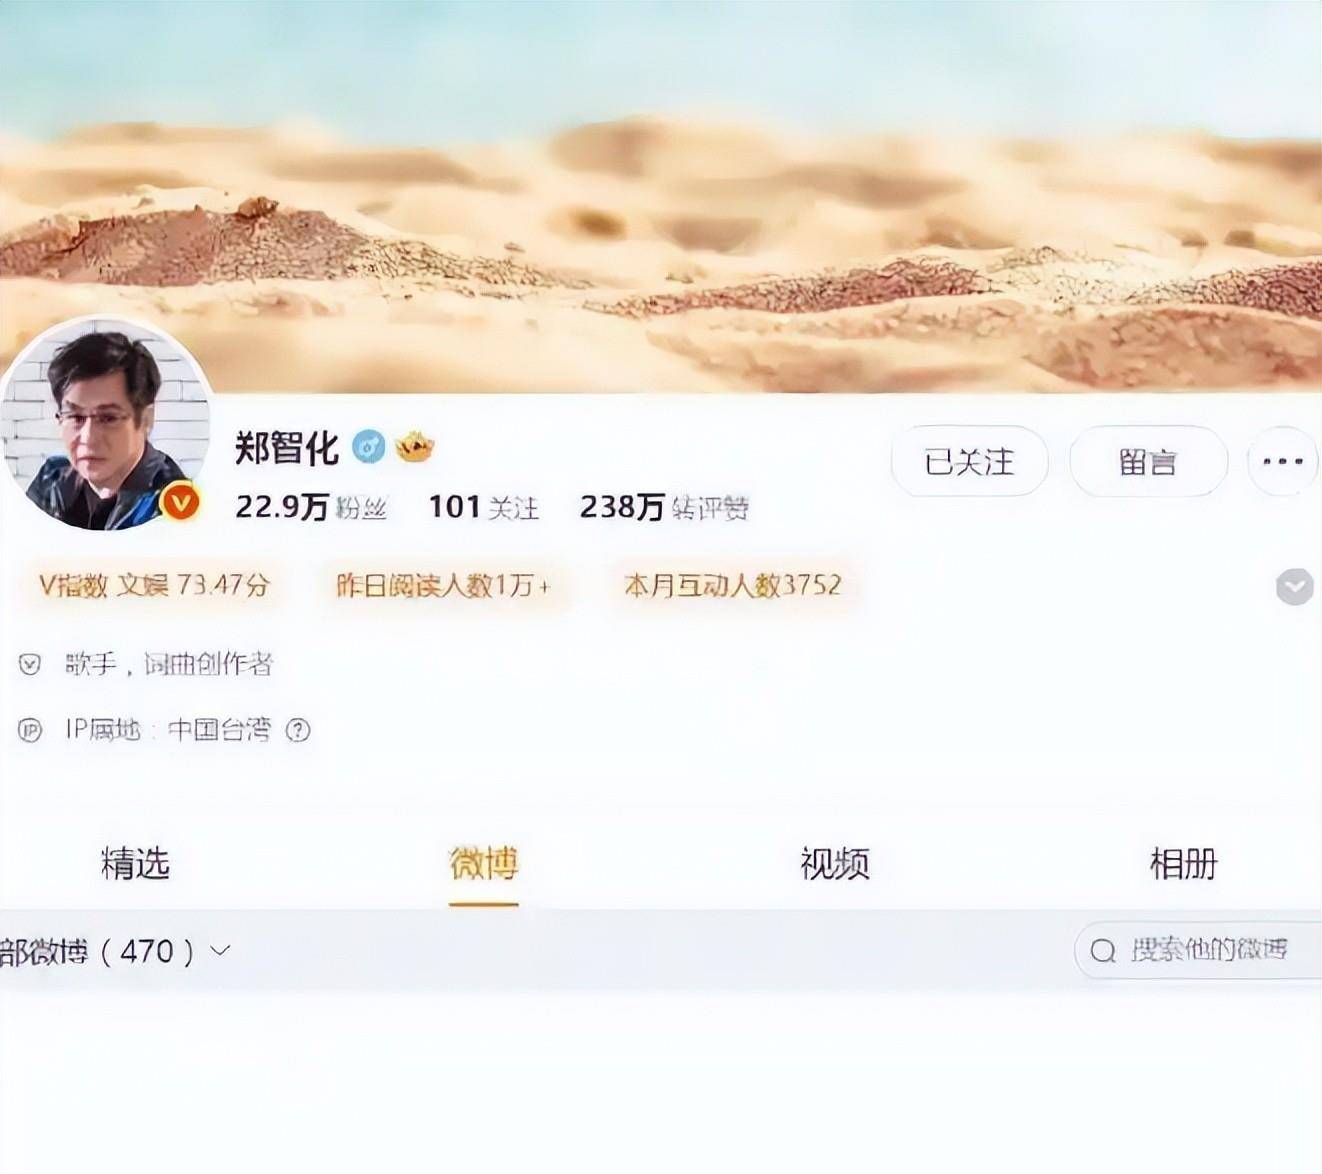Click the V指数 文娱 73.47分 tag
This screenshot has width=1322, height=1174.
click(x=154, y=585)
